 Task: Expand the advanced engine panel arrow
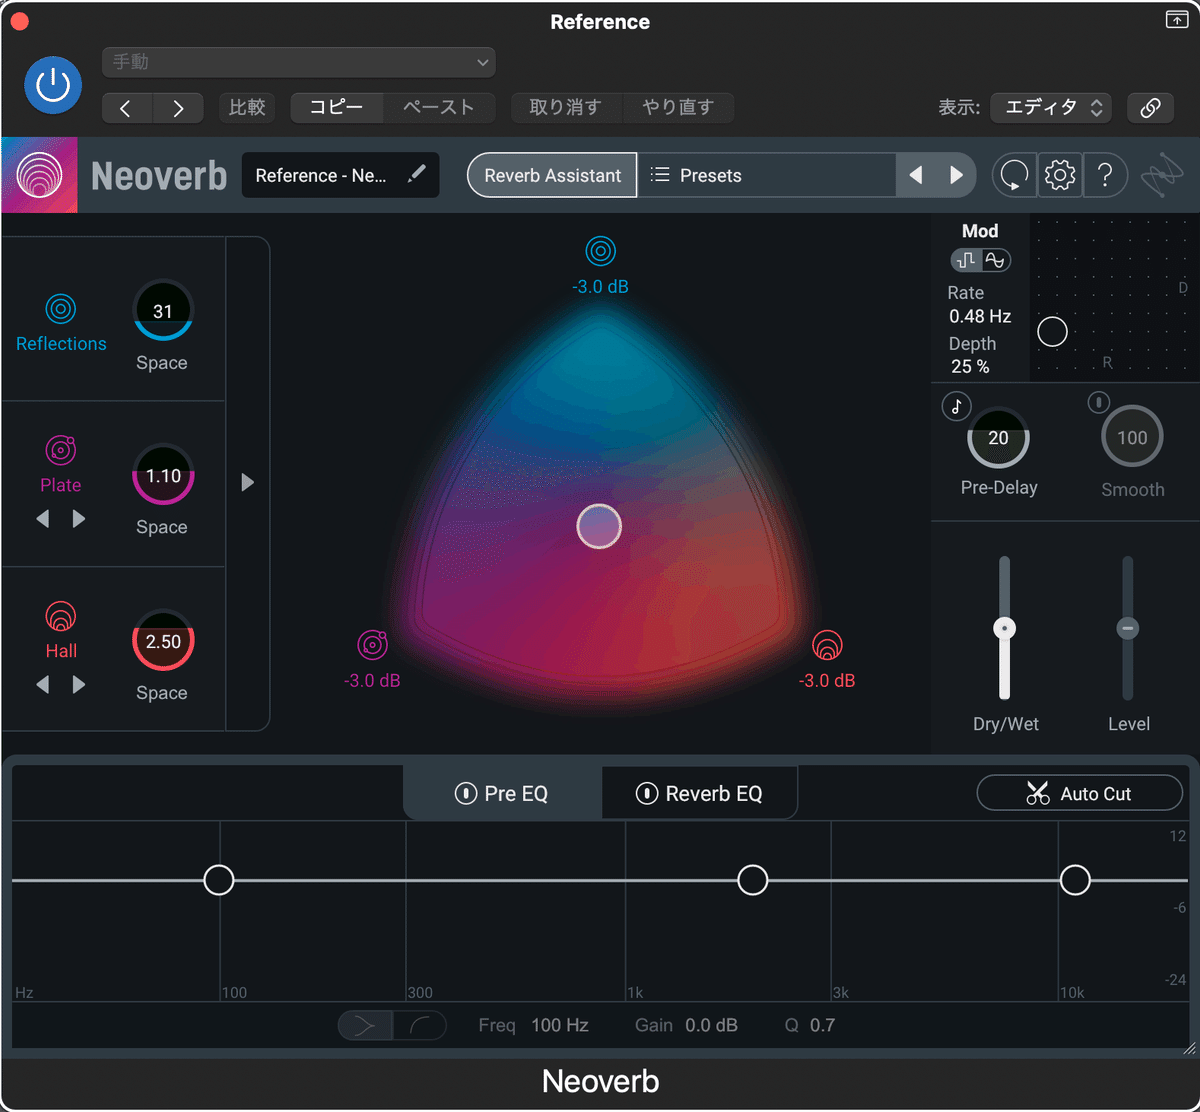coord(248,483)
